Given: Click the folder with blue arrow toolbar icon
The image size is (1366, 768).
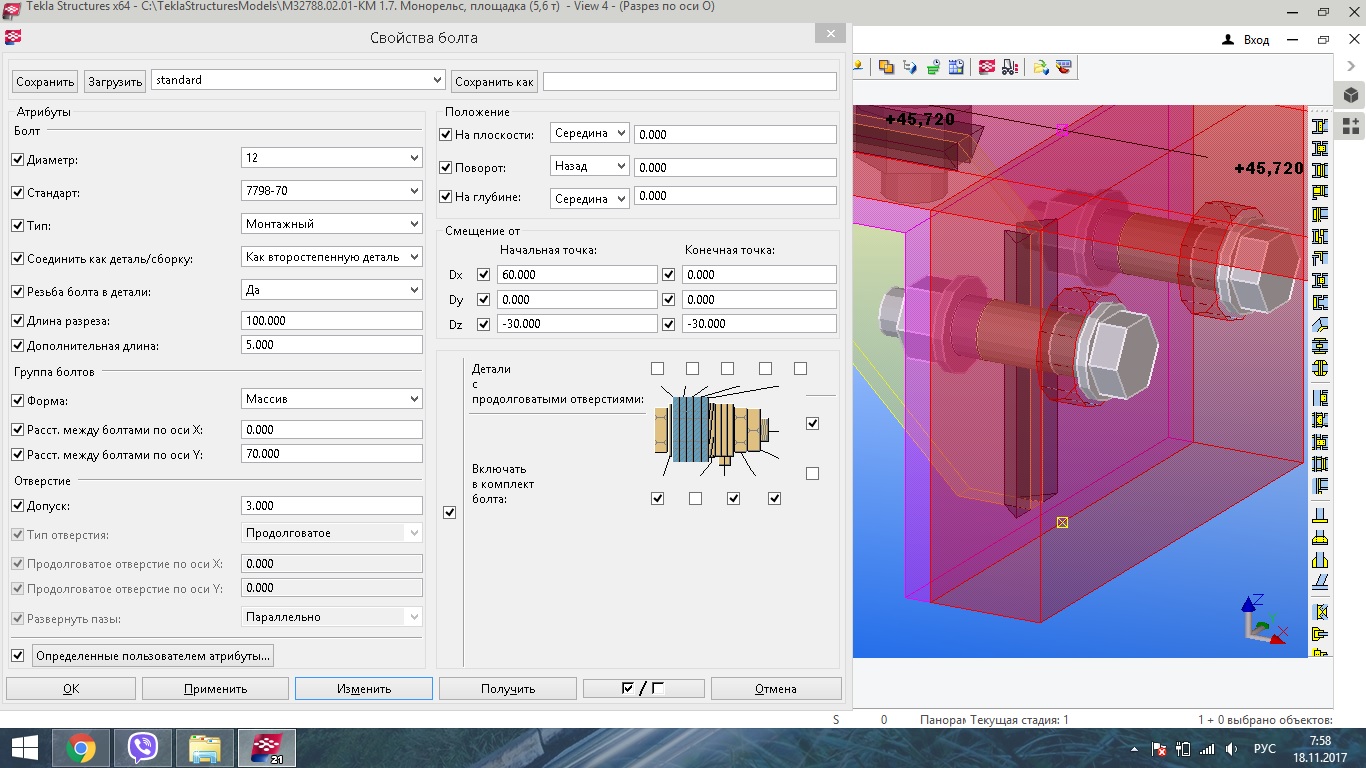Looking at the screenshot, I should (1040, 68).
